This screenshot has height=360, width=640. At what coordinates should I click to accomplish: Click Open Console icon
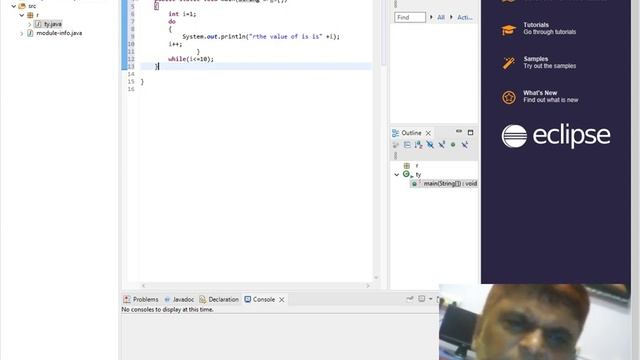point(422,299)
